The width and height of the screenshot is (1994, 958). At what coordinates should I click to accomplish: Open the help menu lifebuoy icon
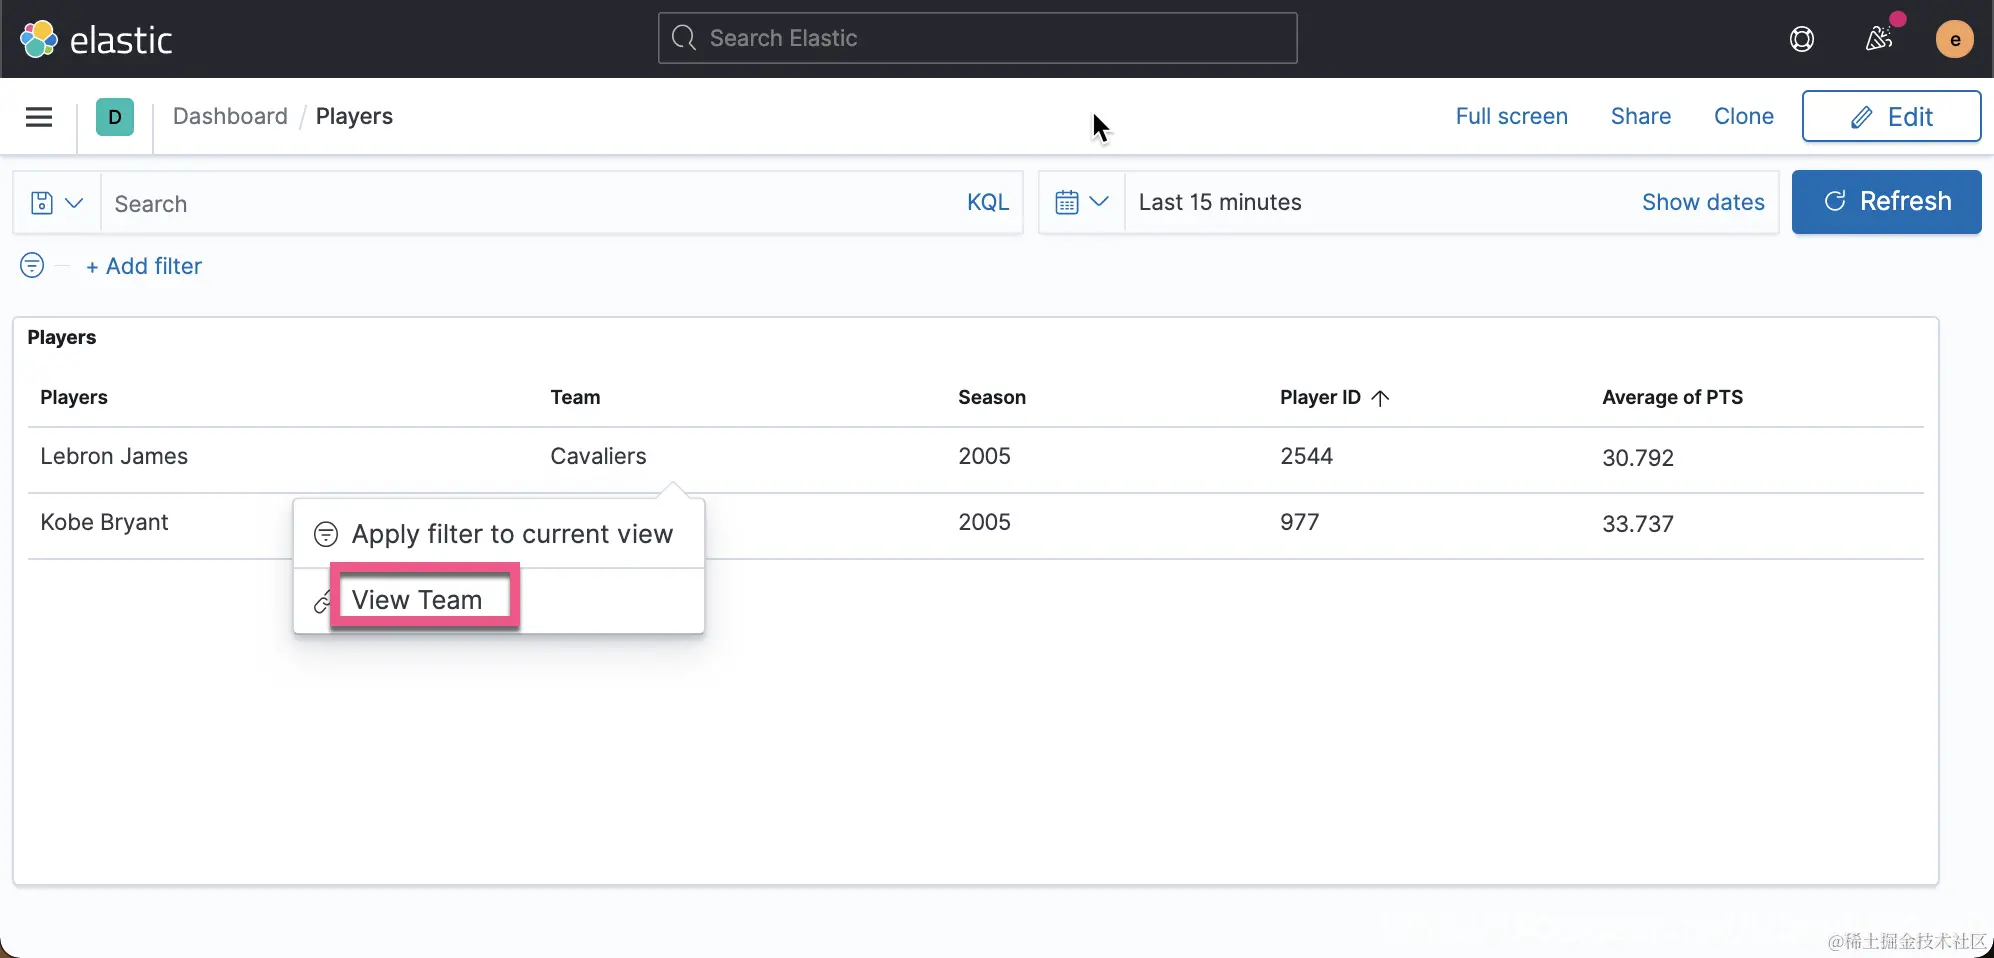(1801, 39)
